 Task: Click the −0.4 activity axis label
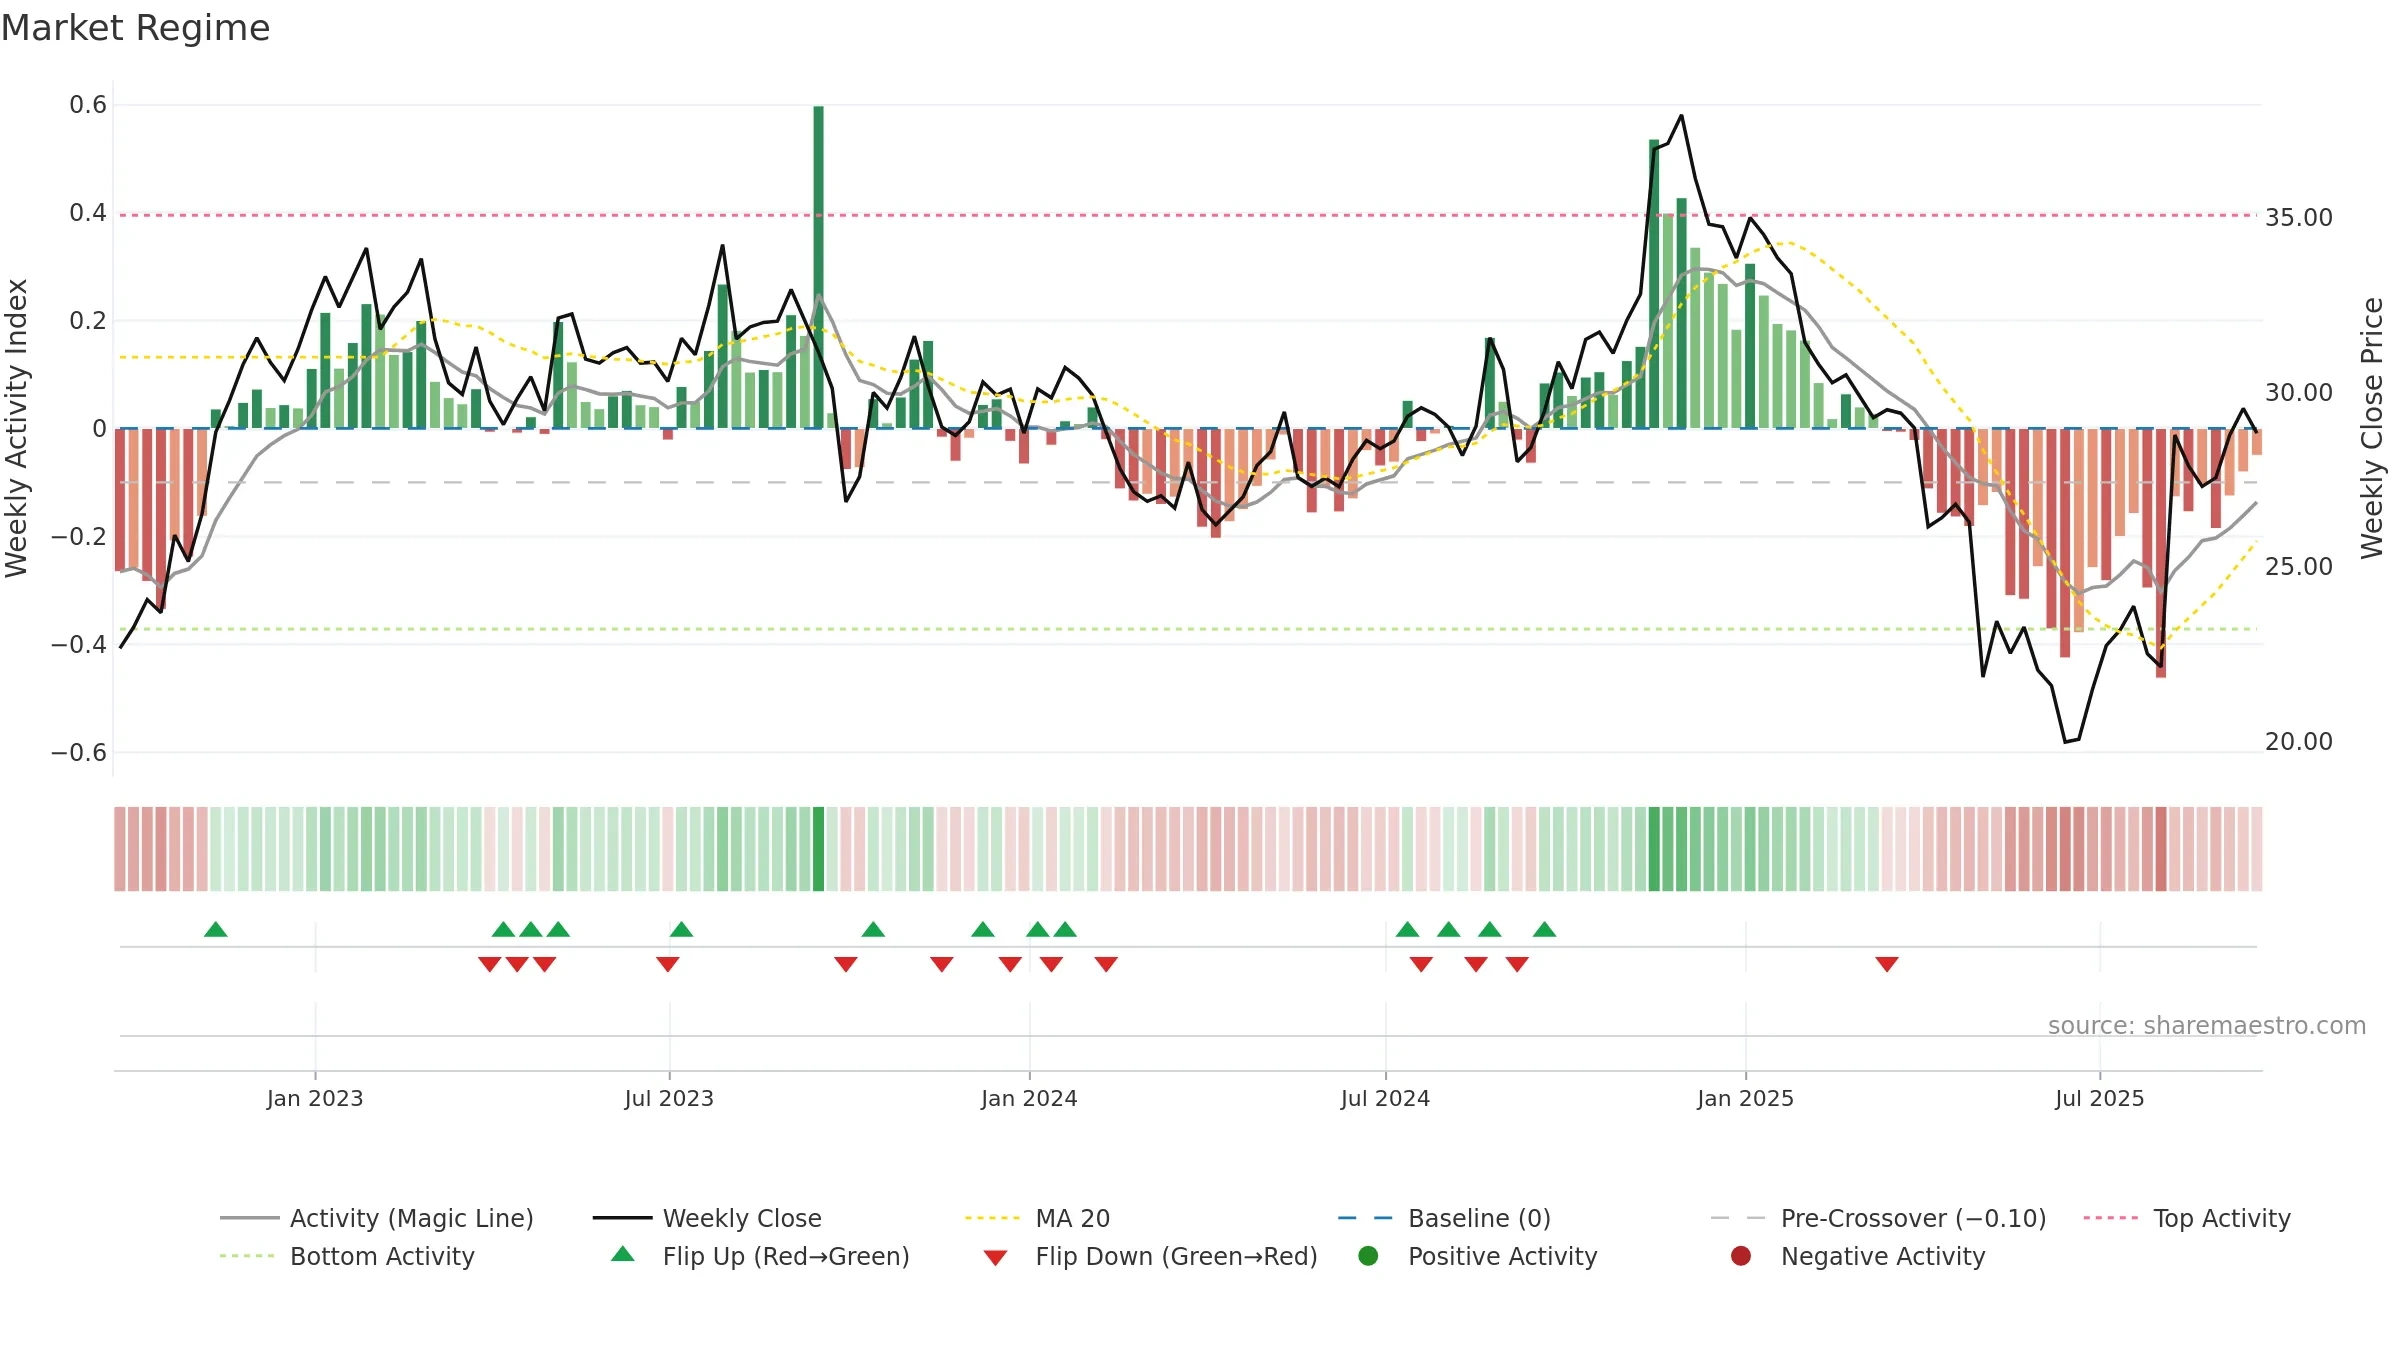[79, 645]
